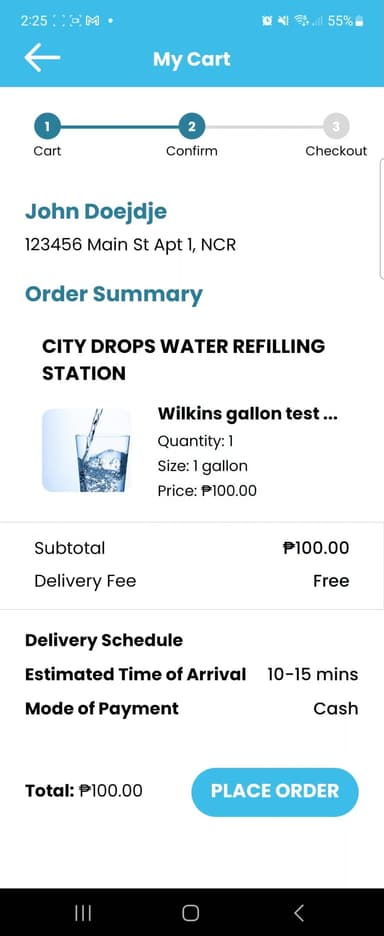Open the Wilkins gallon product image
Viewport: 384px width, 936px height.
(87, 450)
